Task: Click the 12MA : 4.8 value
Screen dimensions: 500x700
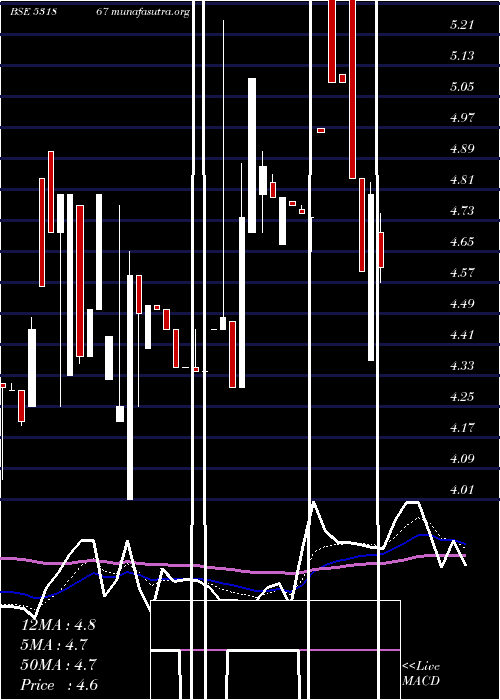Action: (58, 625)
